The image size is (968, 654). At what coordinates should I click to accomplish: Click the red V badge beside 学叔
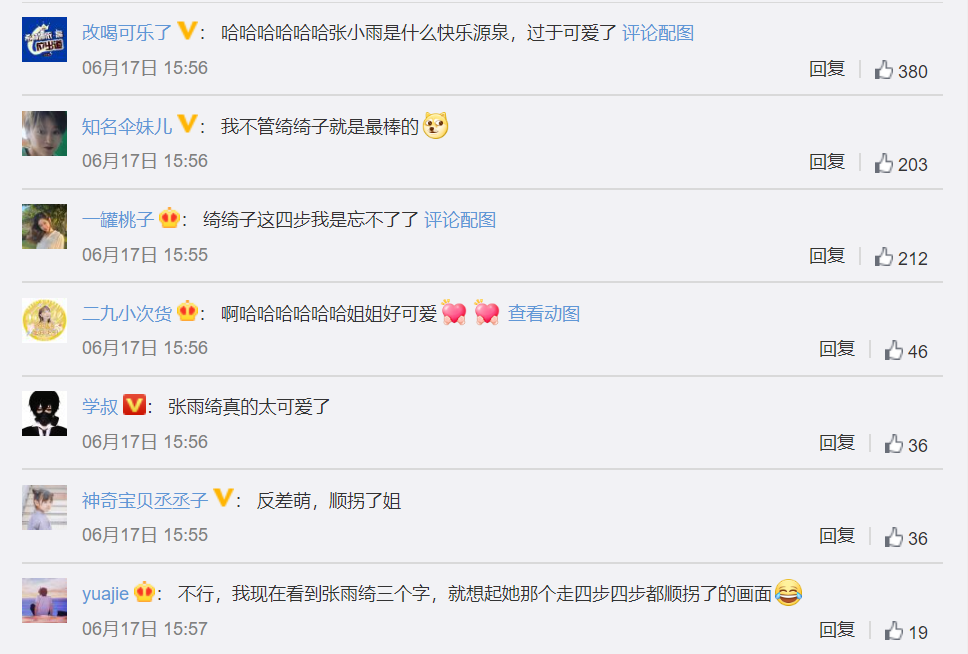[x=134, y=405]
